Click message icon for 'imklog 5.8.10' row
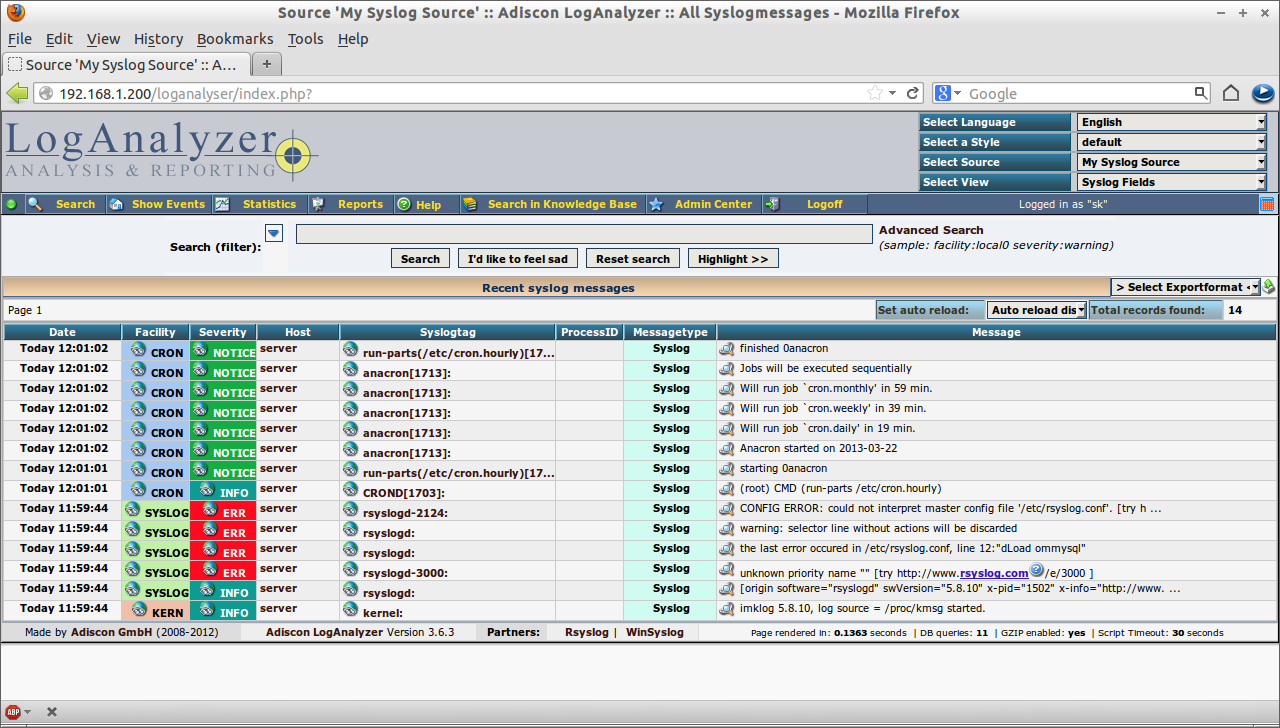Screen dimensions: 1280x728 click(x=727, y=609)
